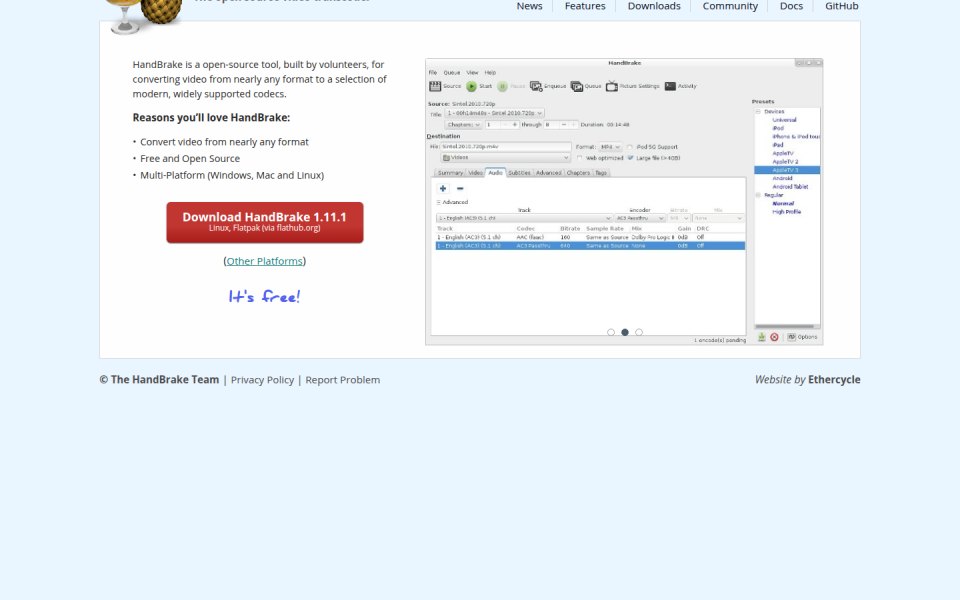Screen dimensions: 960x600
Task: Click the presets list horizontal scrollbar
Action: (x=787, y=326)
